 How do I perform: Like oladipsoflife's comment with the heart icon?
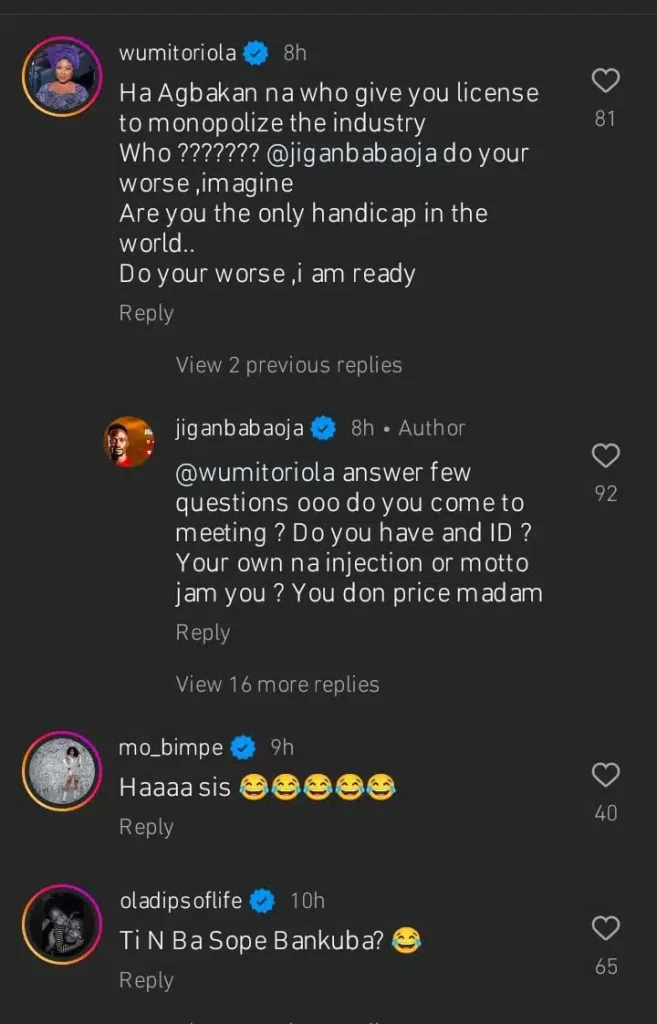tap(606, 928)
